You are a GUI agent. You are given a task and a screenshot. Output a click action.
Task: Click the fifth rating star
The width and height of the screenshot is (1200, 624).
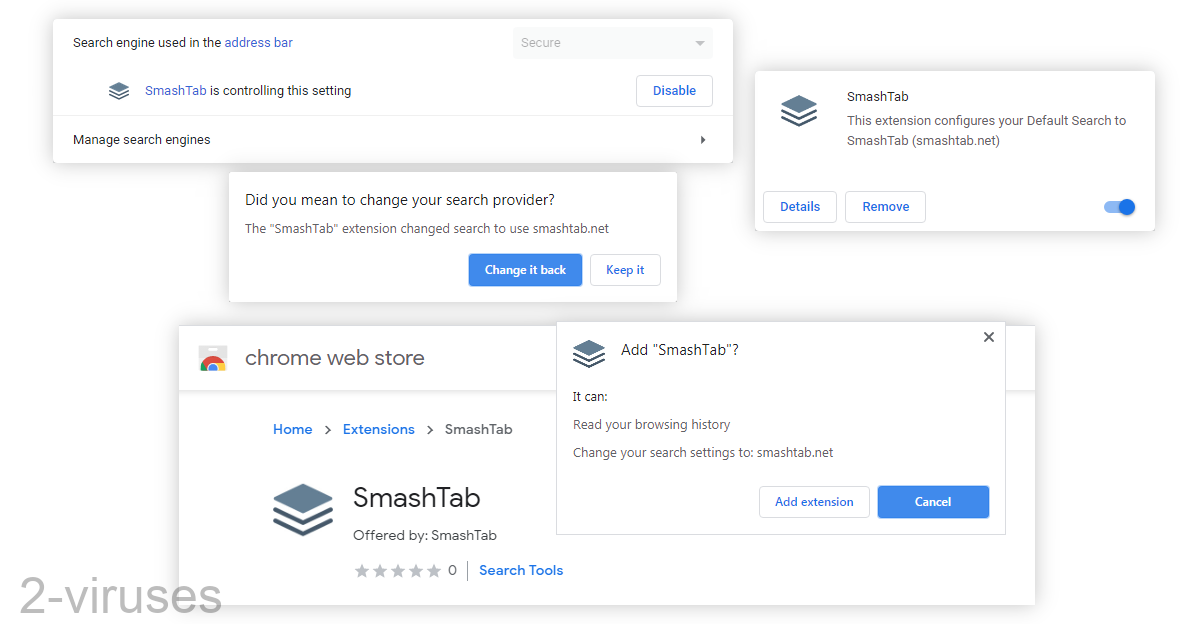(433, 570)
